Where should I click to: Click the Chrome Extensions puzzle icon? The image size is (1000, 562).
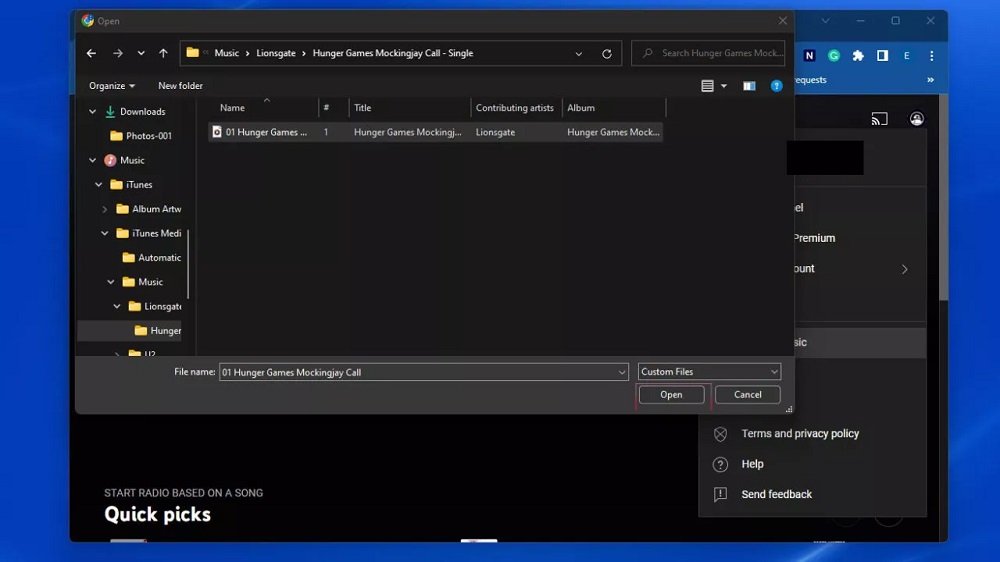point(858,56)
